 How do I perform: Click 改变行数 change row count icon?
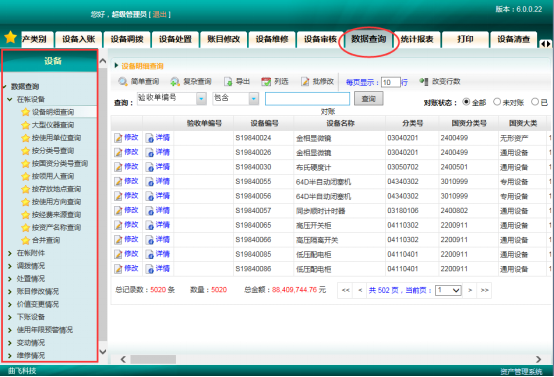point(424,82)
